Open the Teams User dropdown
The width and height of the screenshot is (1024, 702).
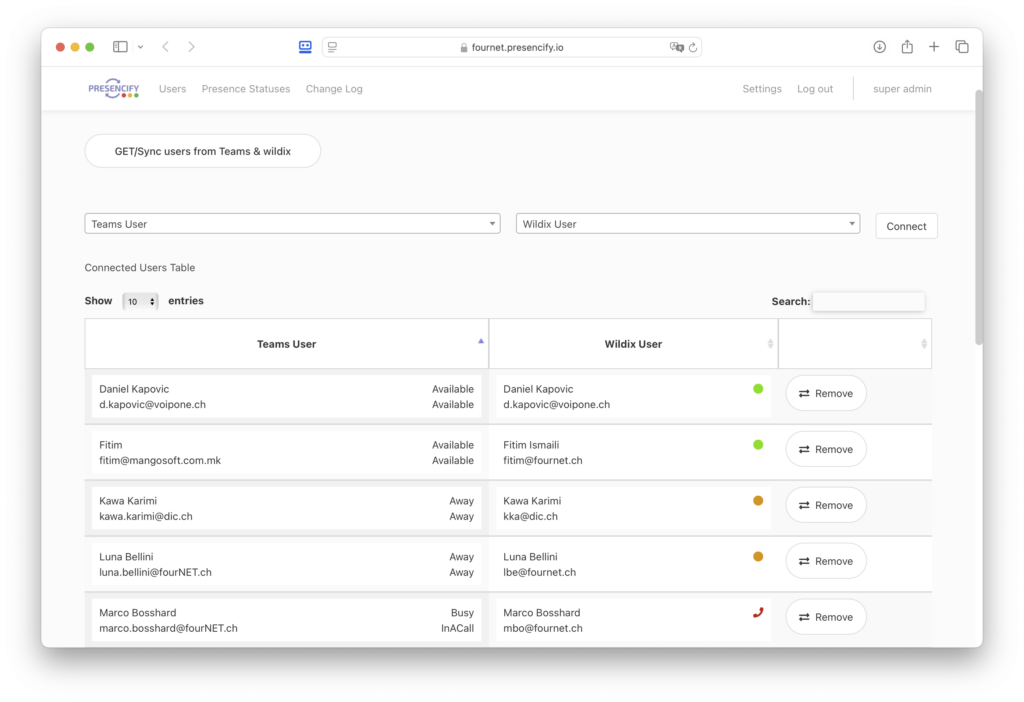(292, 224)
